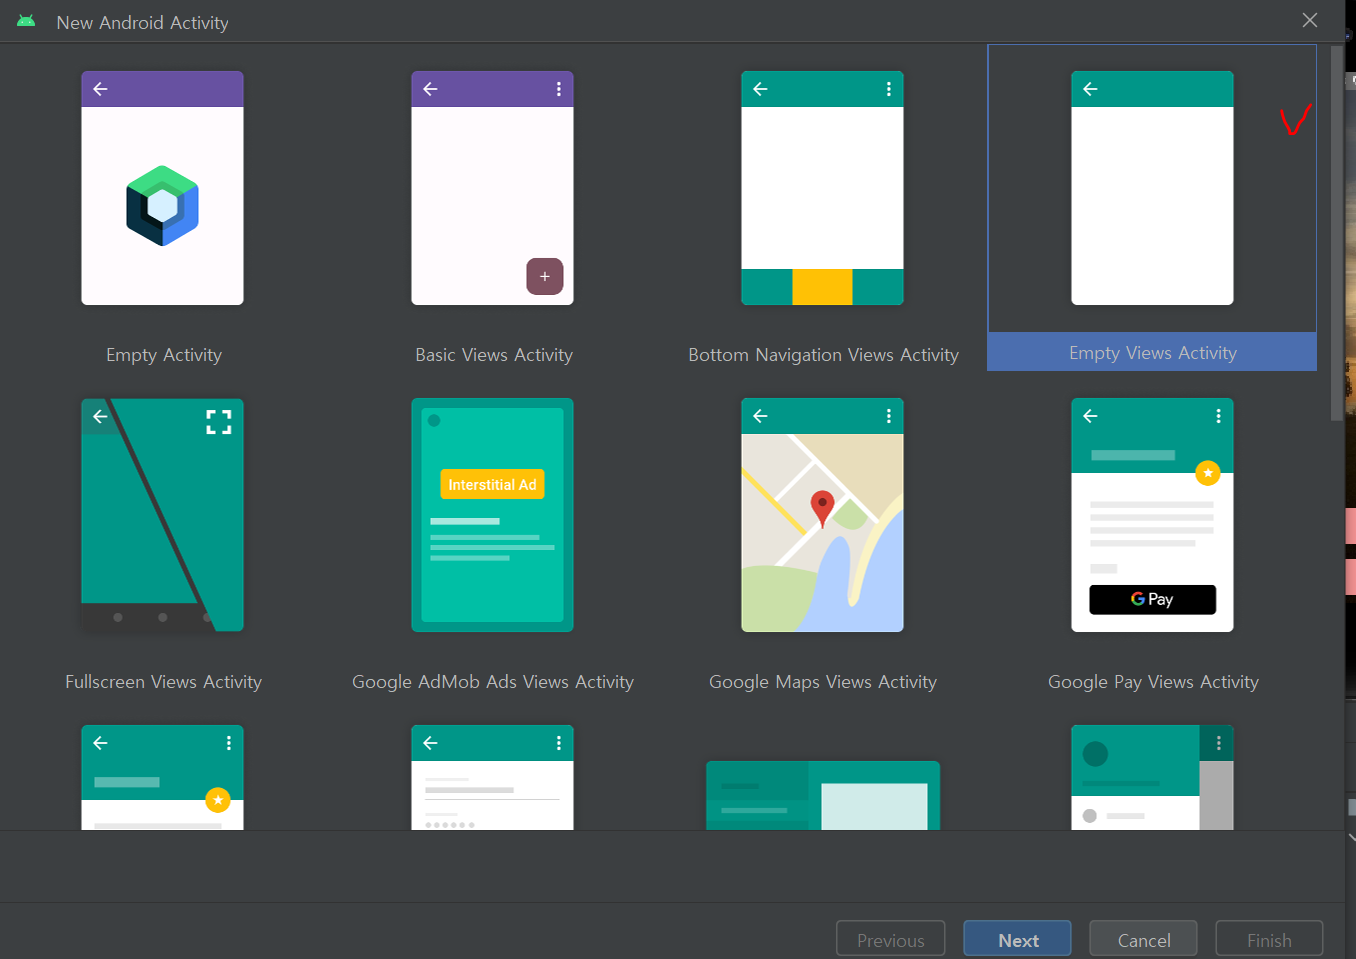Click red map pin in Google Maps preview
Viewport: 1356px width, 959px height.
822,509
